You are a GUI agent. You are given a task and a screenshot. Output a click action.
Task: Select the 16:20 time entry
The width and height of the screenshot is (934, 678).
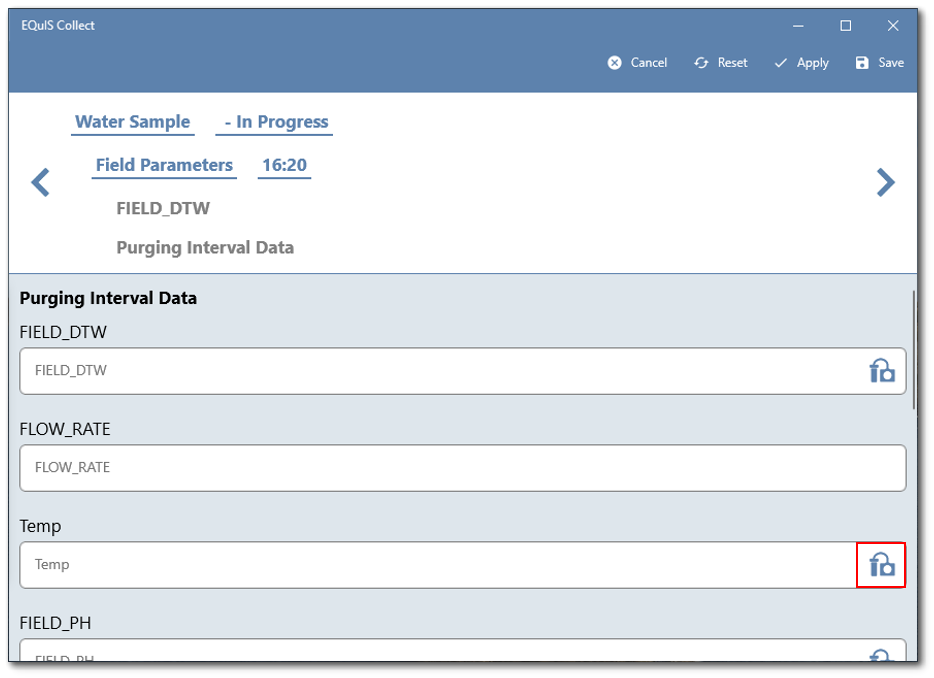point(283,165)
